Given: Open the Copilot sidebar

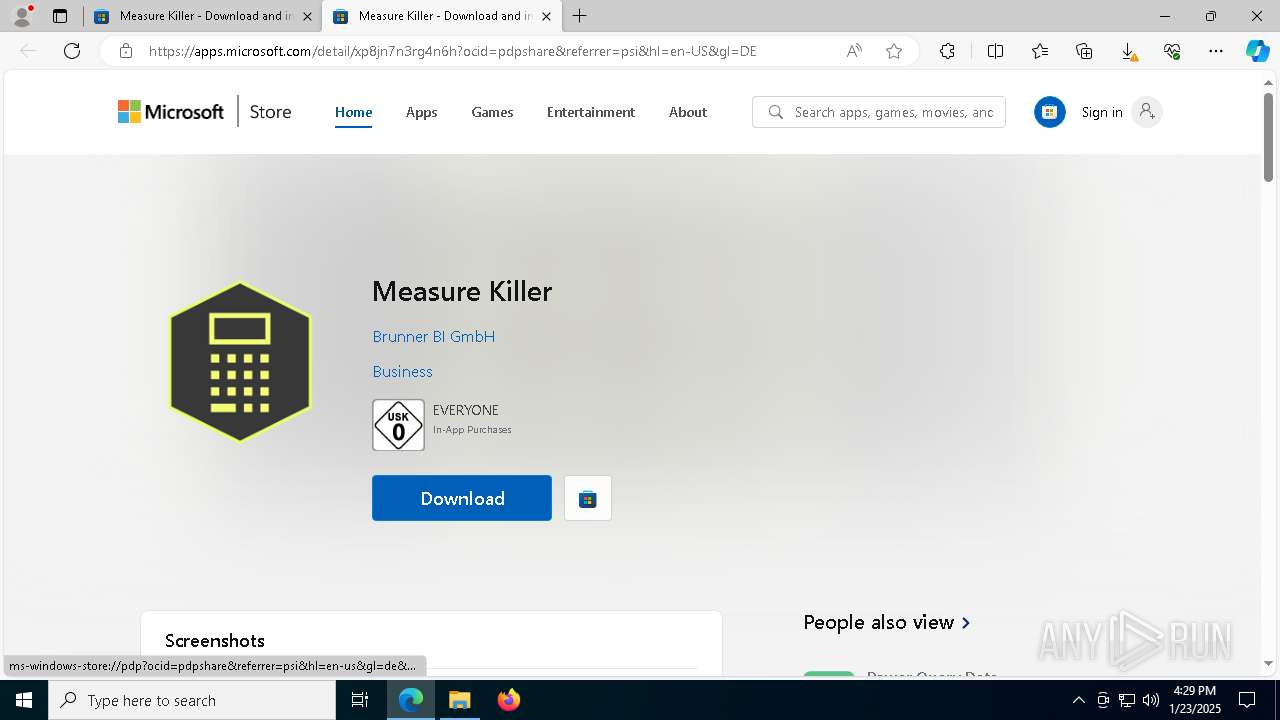Looking at the screenshot, I should click(x=1257, y=51).
